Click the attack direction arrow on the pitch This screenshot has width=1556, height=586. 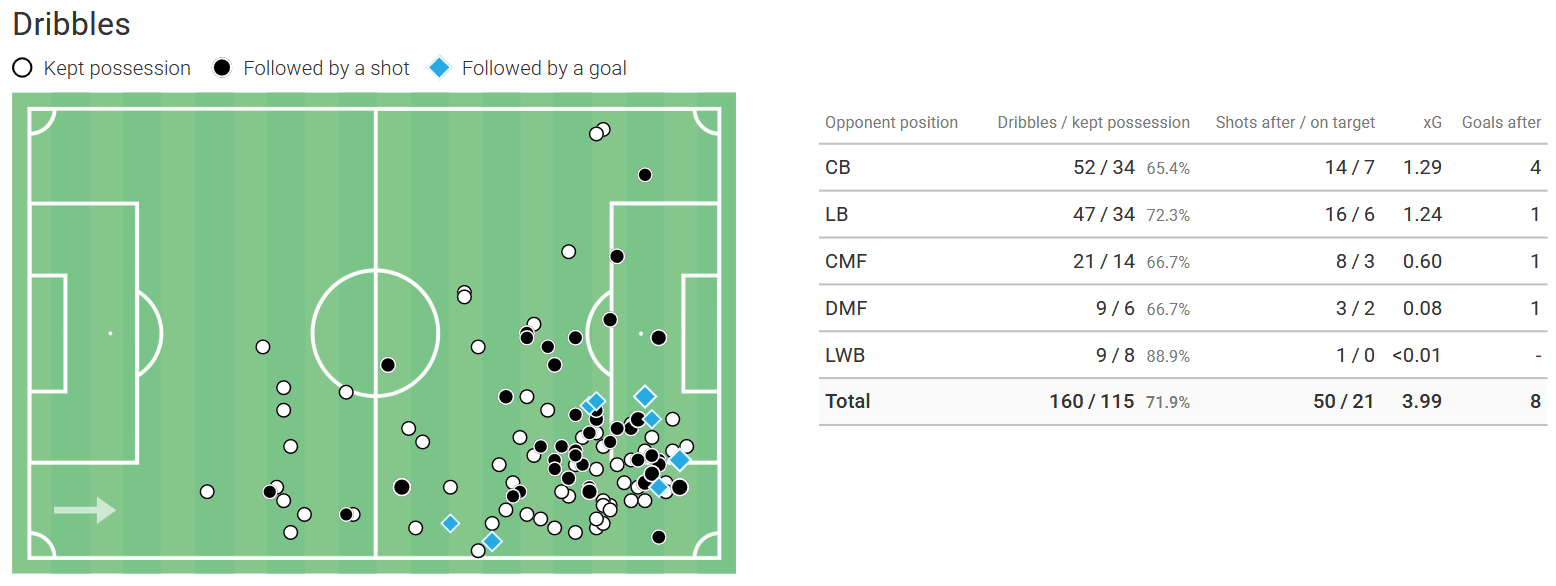[x=85, y=510]
